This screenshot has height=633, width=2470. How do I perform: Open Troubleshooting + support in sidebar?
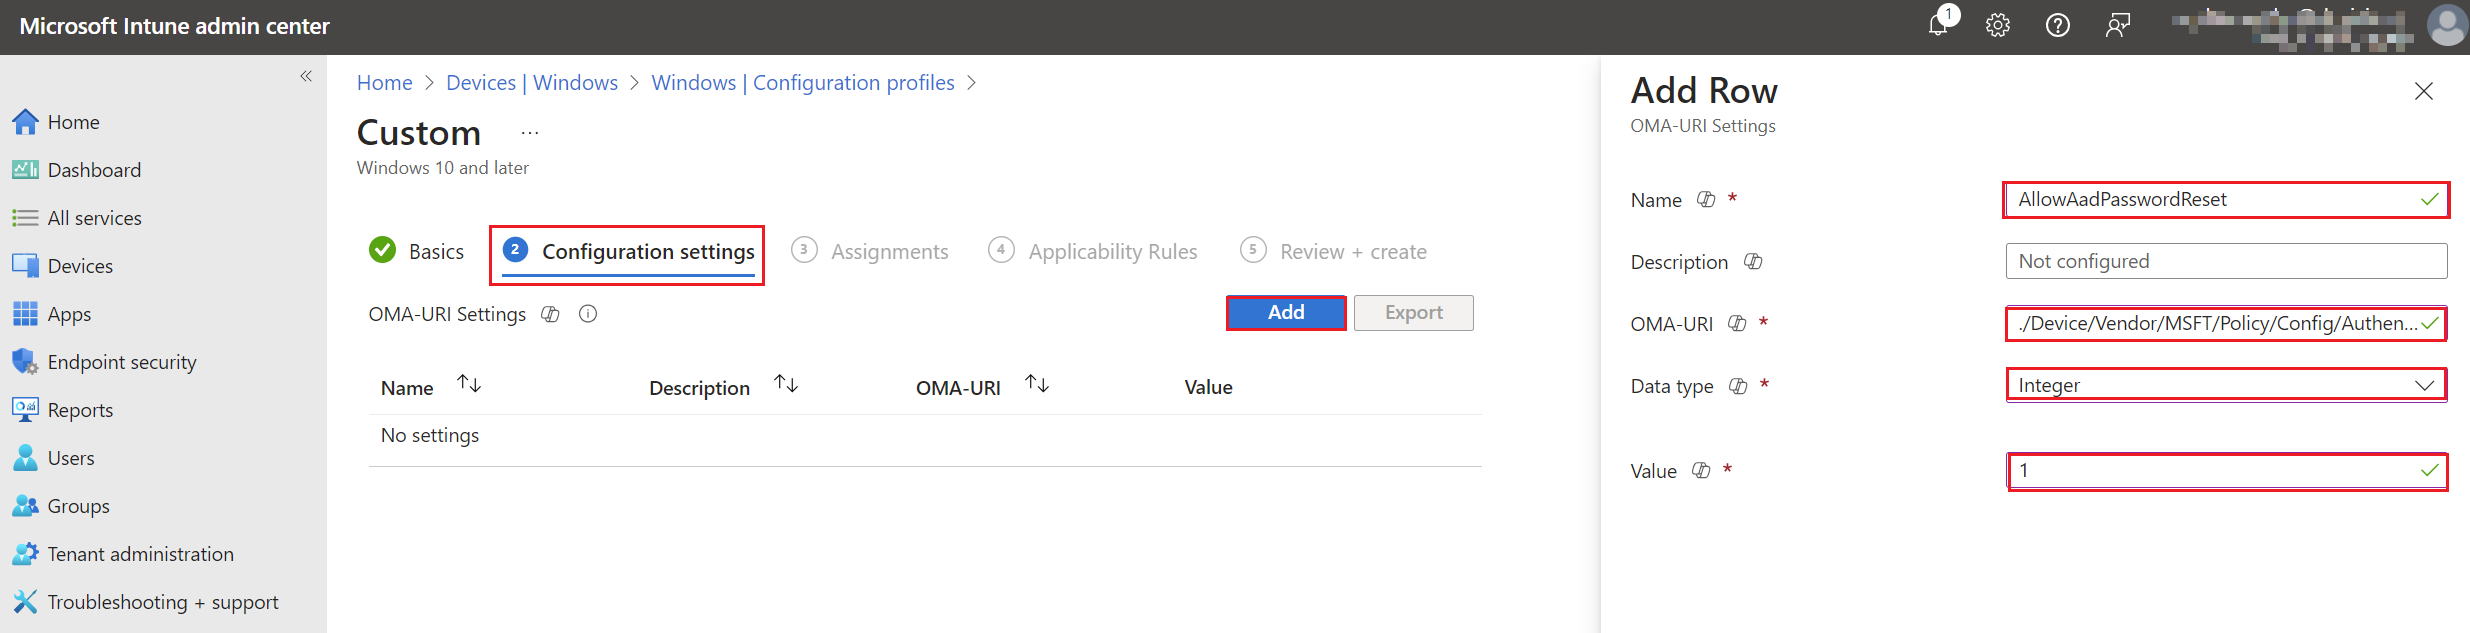[163, 602]
